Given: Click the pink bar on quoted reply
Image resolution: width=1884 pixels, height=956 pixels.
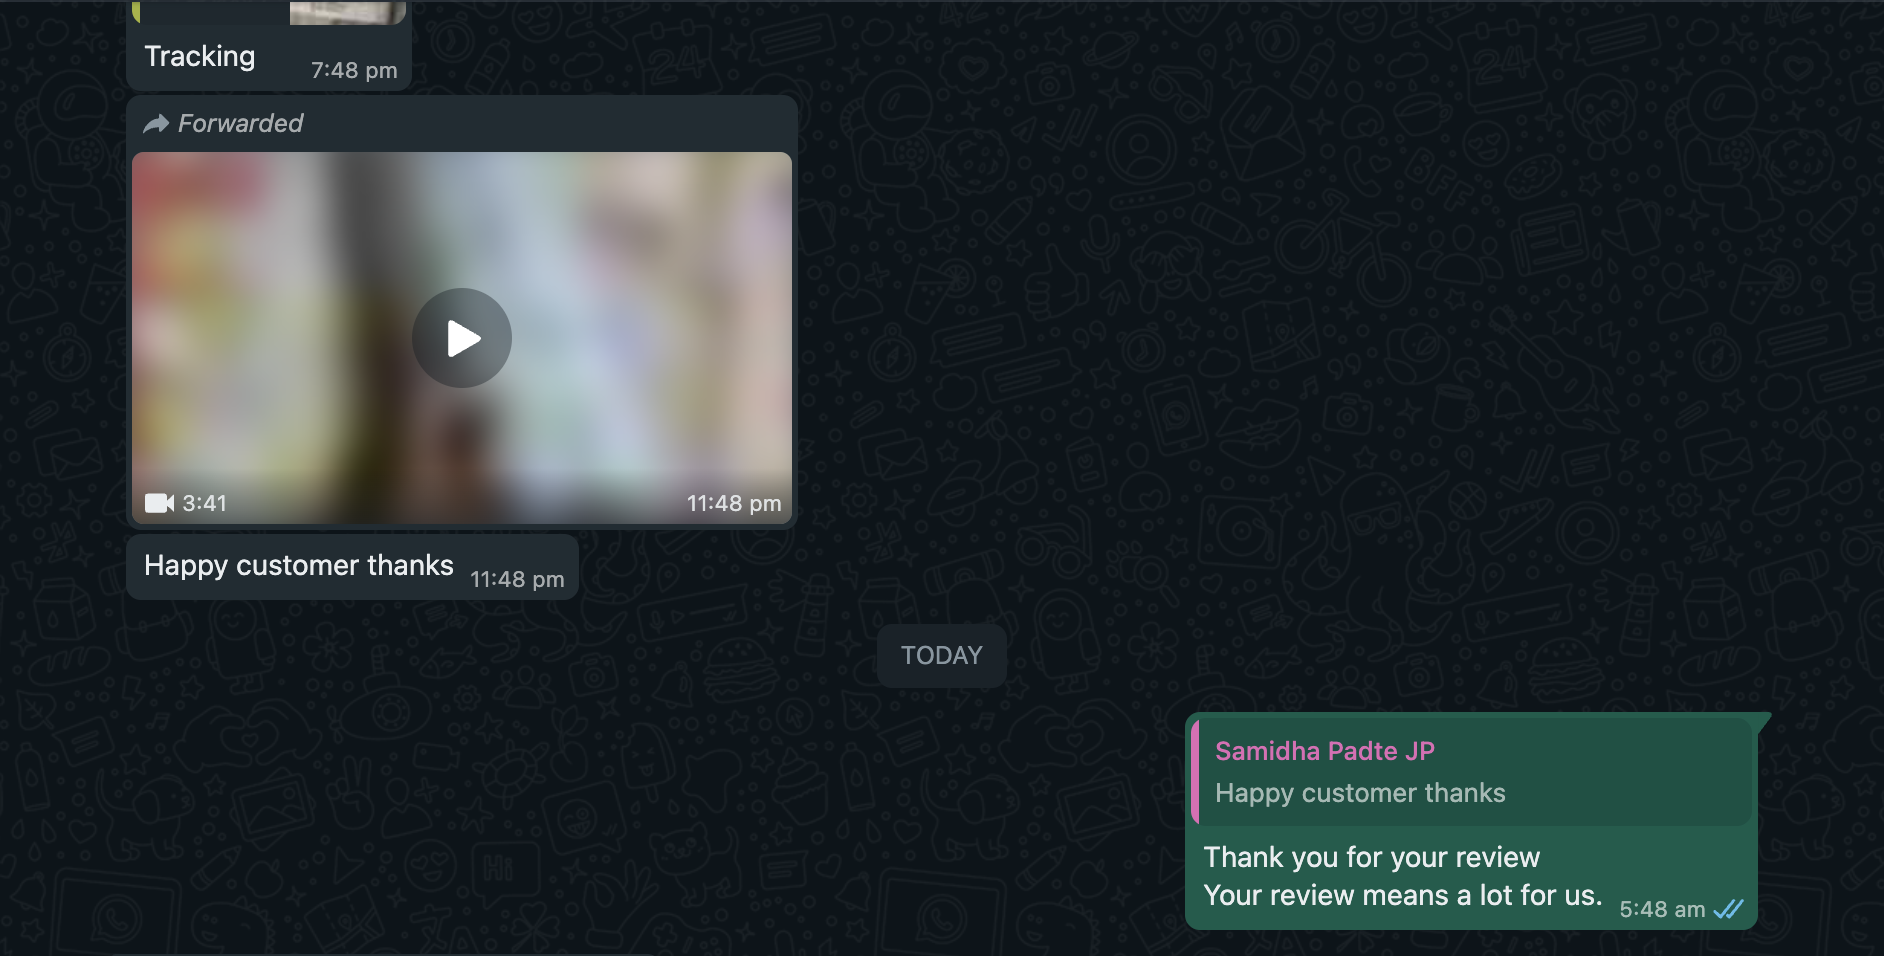Looking at the screenshot, I should (x=1195, y=770).
